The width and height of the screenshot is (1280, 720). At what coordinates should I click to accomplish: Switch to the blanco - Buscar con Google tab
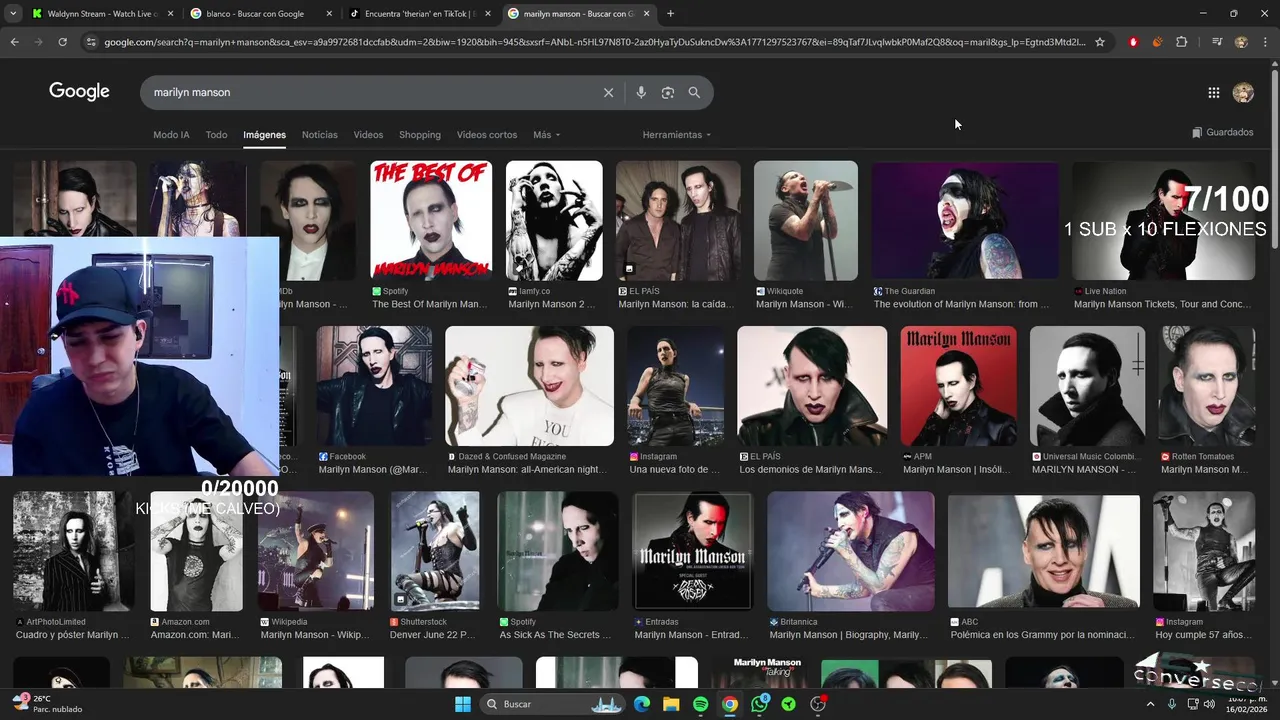click(x=260, y=14)
